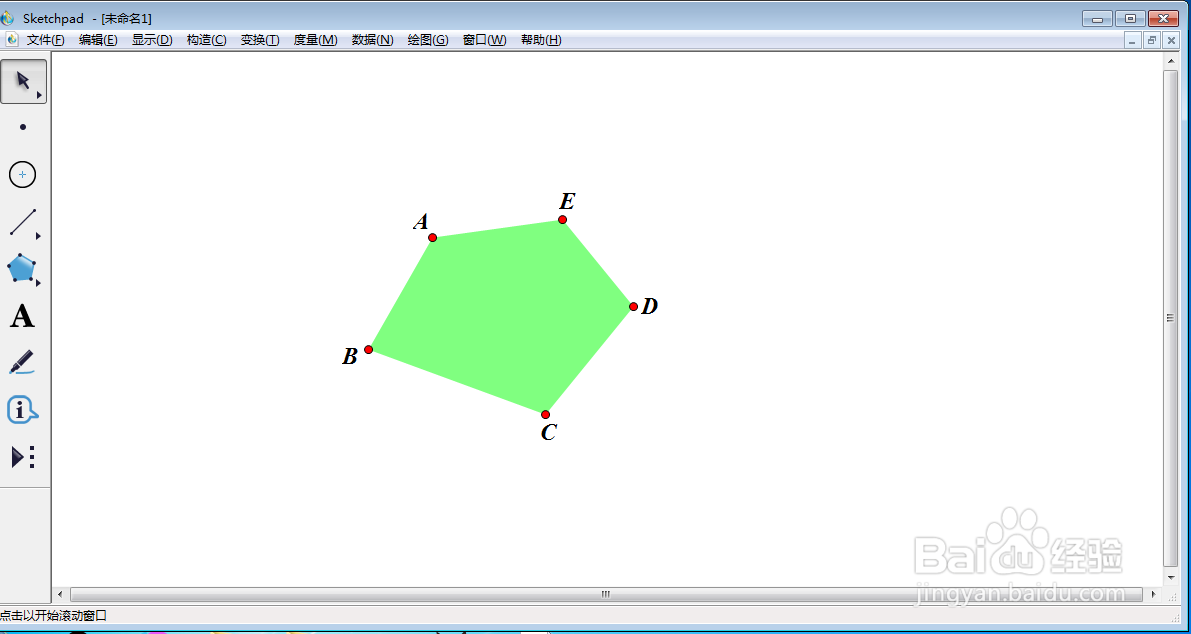Click the label text A
This screenshot has width=1191, height=634.
[421, 222]
